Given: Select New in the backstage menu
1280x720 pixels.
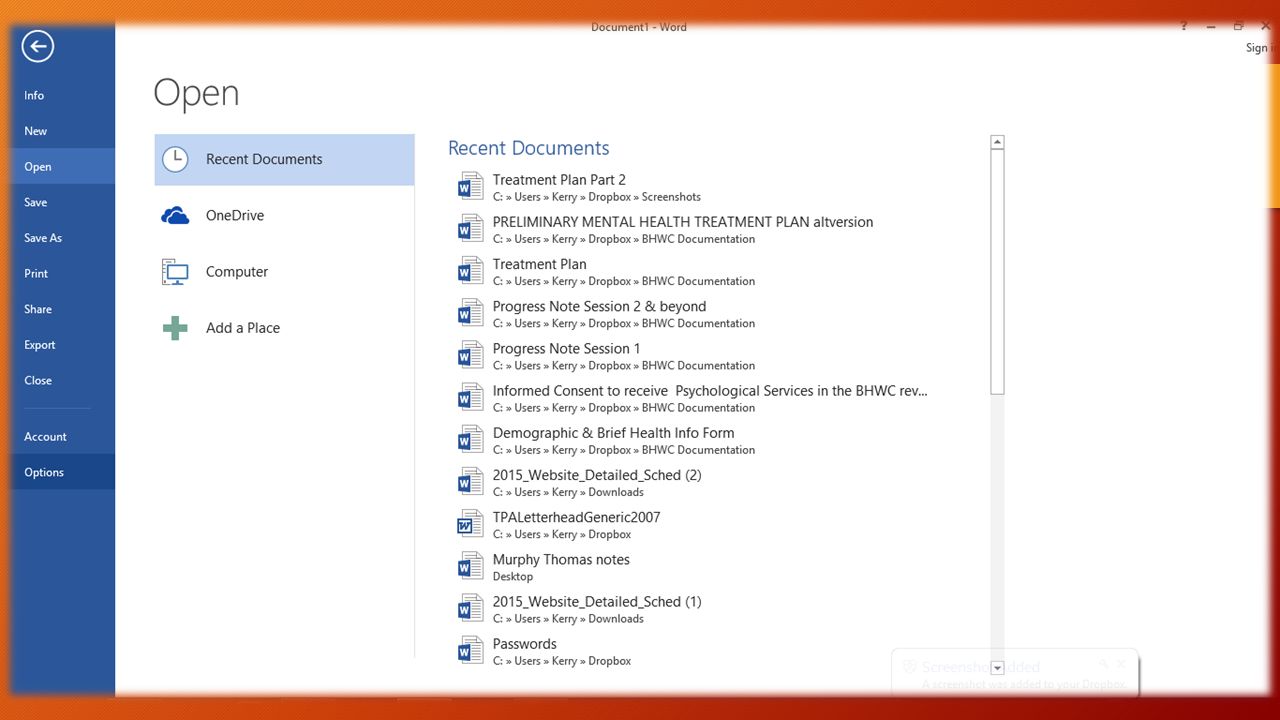Looking at the screenshot, I should 63,131.
